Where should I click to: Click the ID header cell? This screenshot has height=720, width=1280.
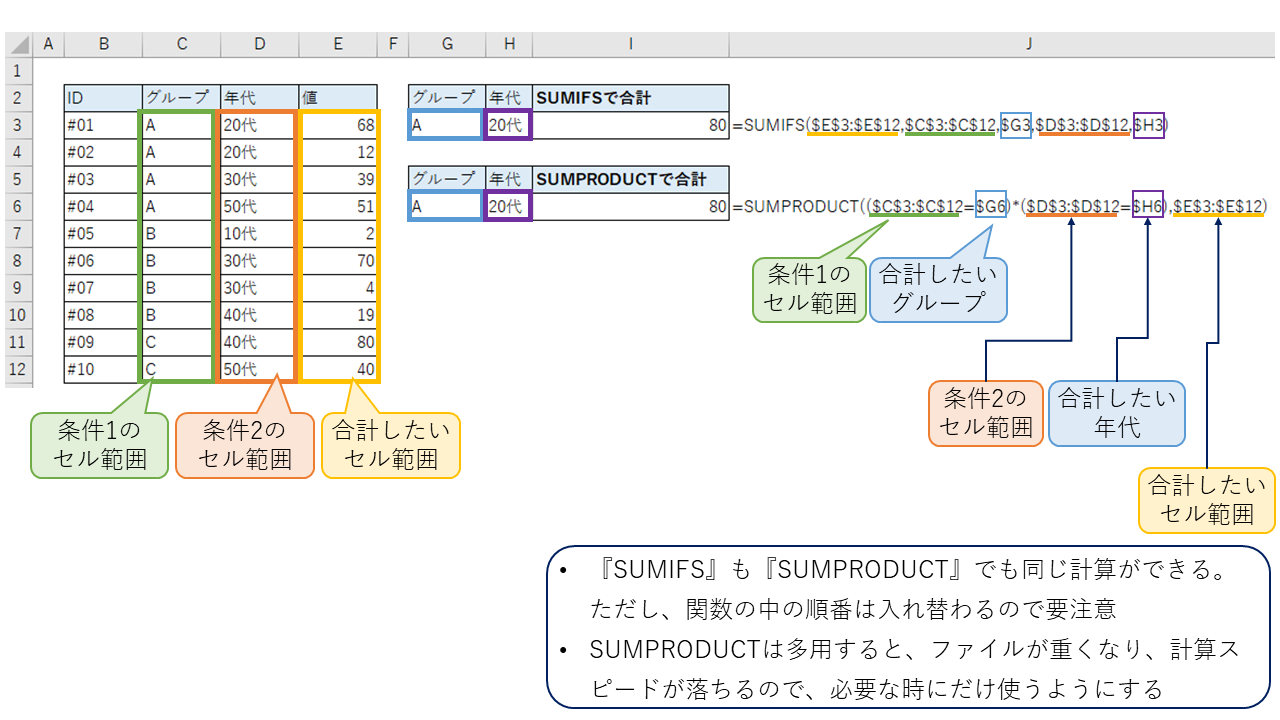(103, 98)
